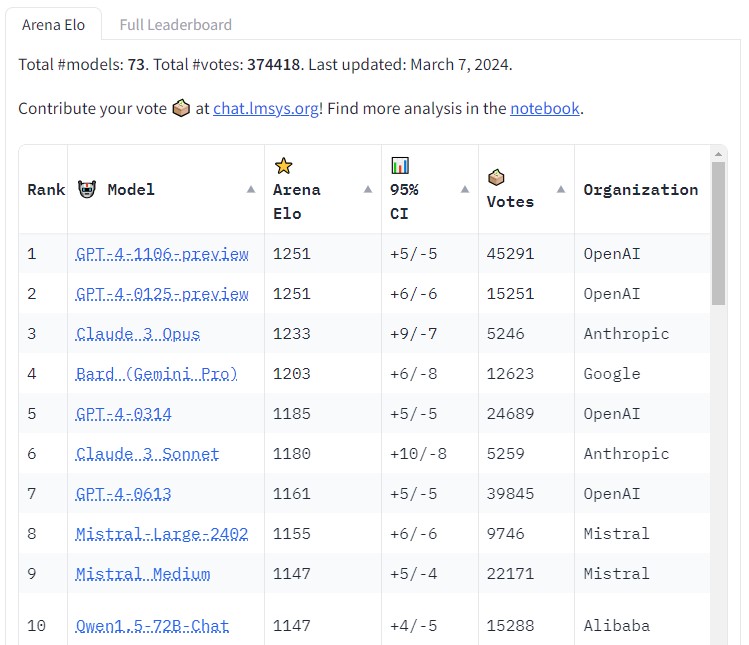Open the Mistral-Large-2402 model link
Viewport: 749px width, 645px height.
pos(162,534)
